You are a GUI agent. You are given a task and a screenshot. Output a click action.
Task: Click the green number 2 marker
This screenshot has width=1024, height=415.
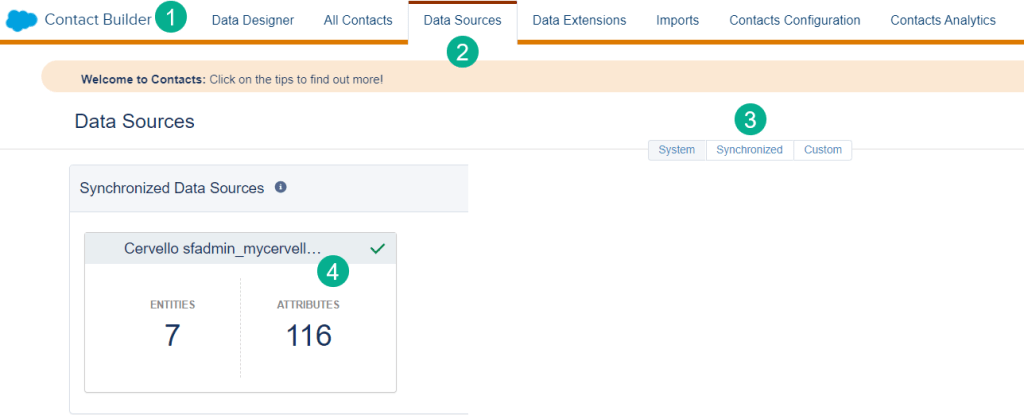[462, 52]
